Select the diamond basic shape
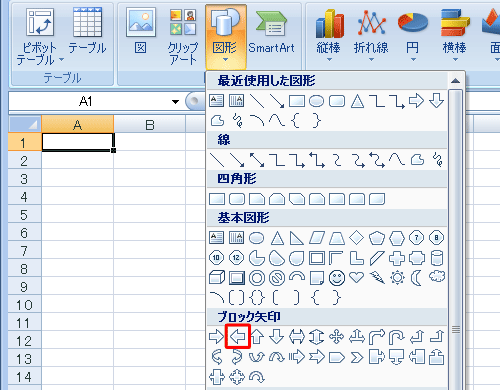500x390 pixels. click(357, 238)
